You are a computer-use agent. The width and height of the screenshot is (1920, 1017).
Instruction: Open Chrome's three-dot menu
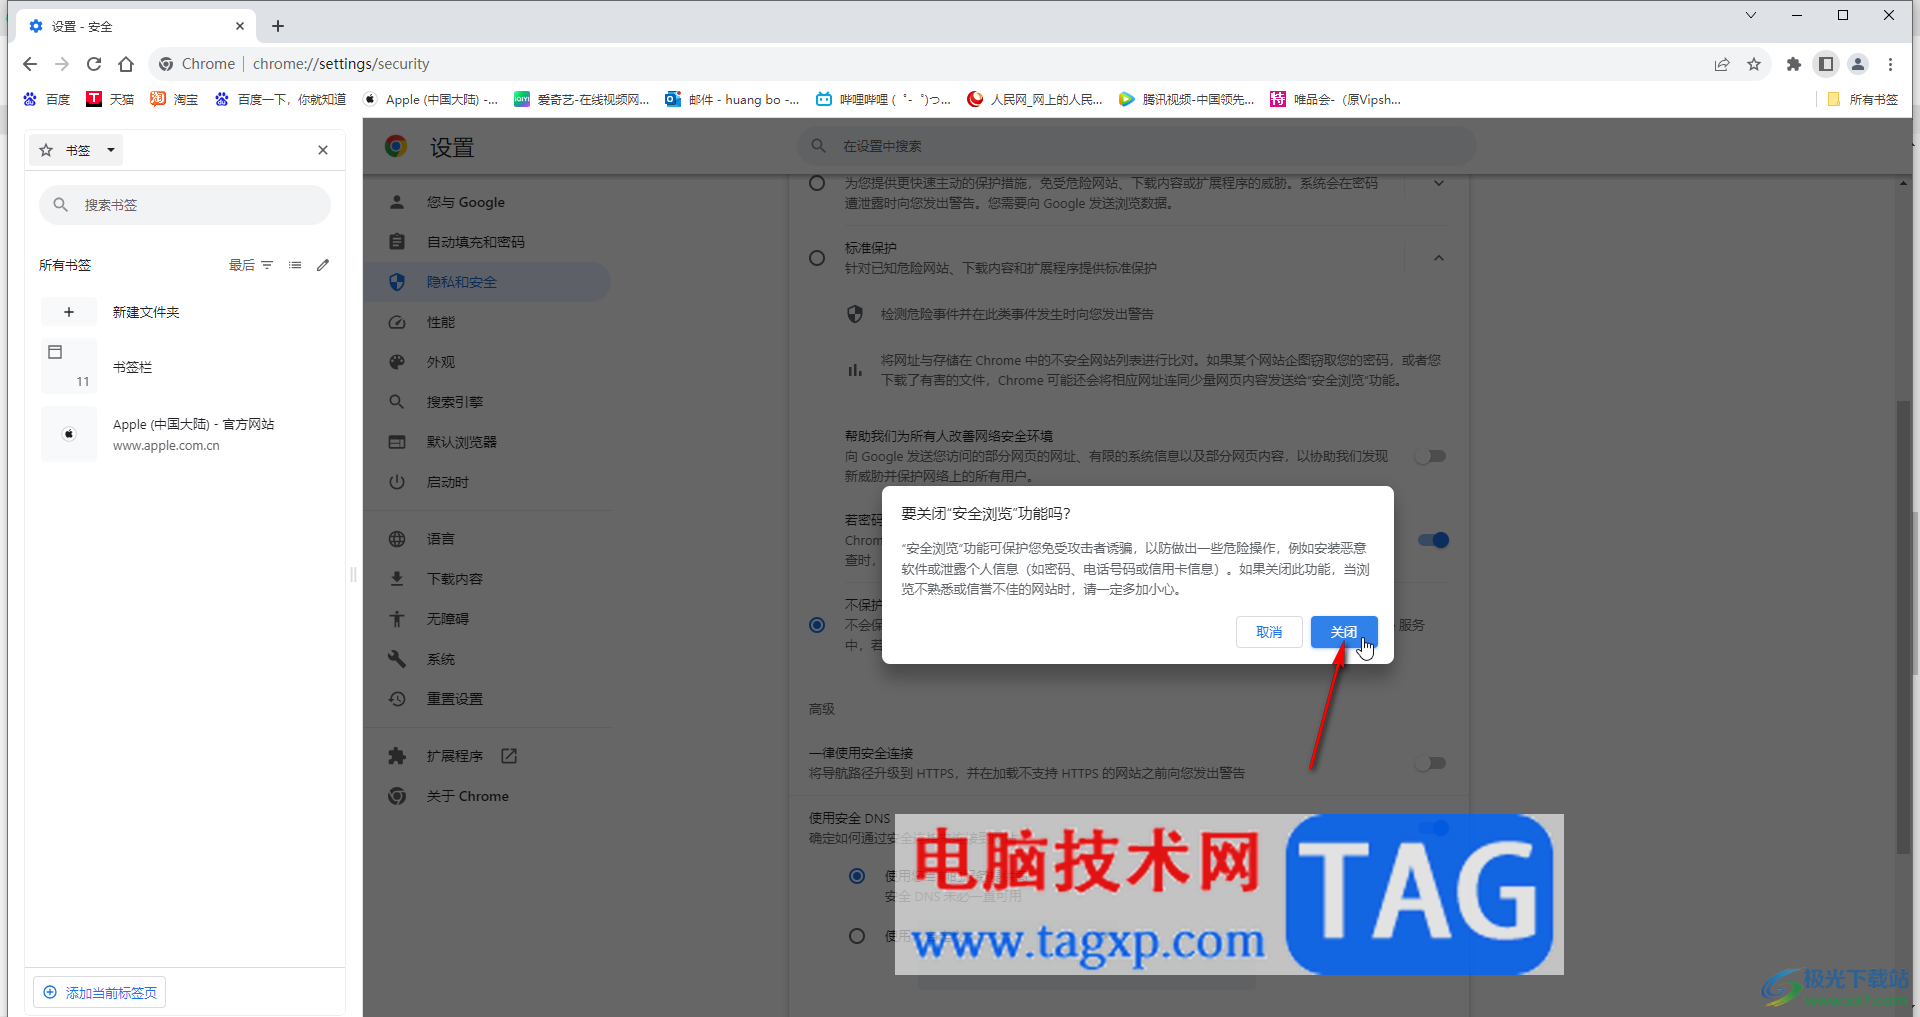(x=1890, y=64)
